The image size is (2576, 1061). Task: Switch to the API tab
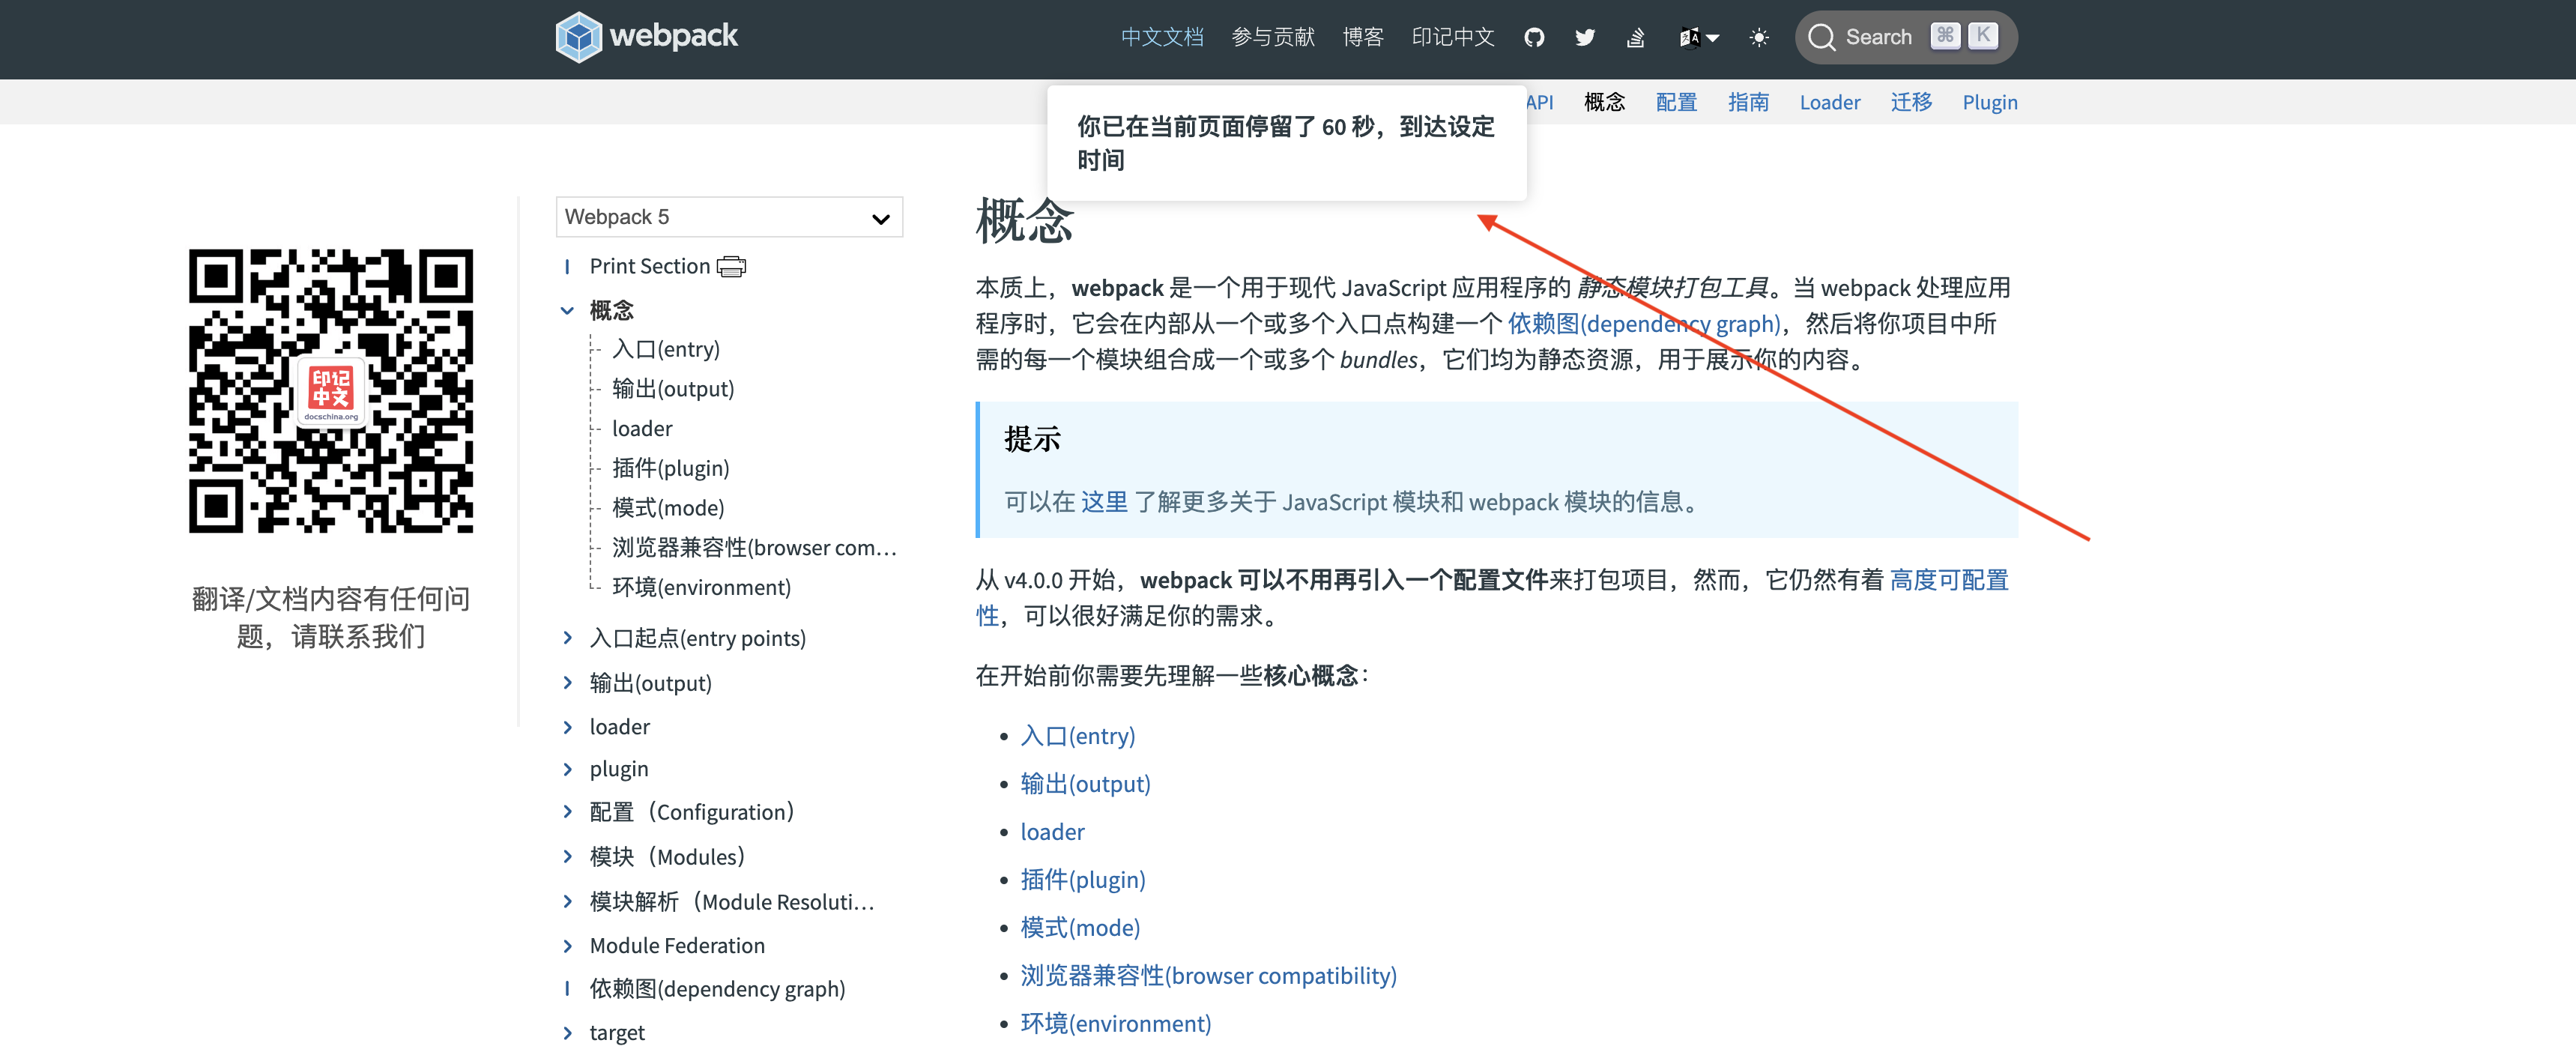point(1540,102)
